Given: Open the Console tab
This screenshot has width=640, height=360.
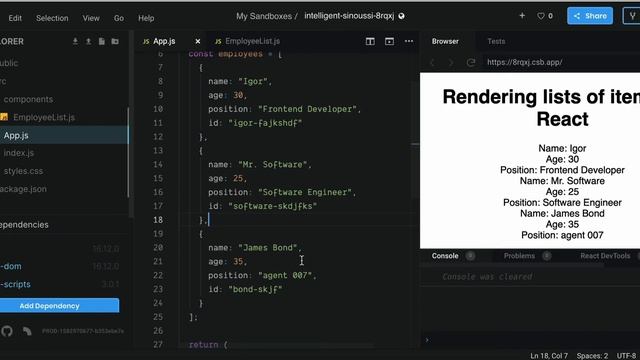Looking at the screenshot, I should (x=445, y=256).
